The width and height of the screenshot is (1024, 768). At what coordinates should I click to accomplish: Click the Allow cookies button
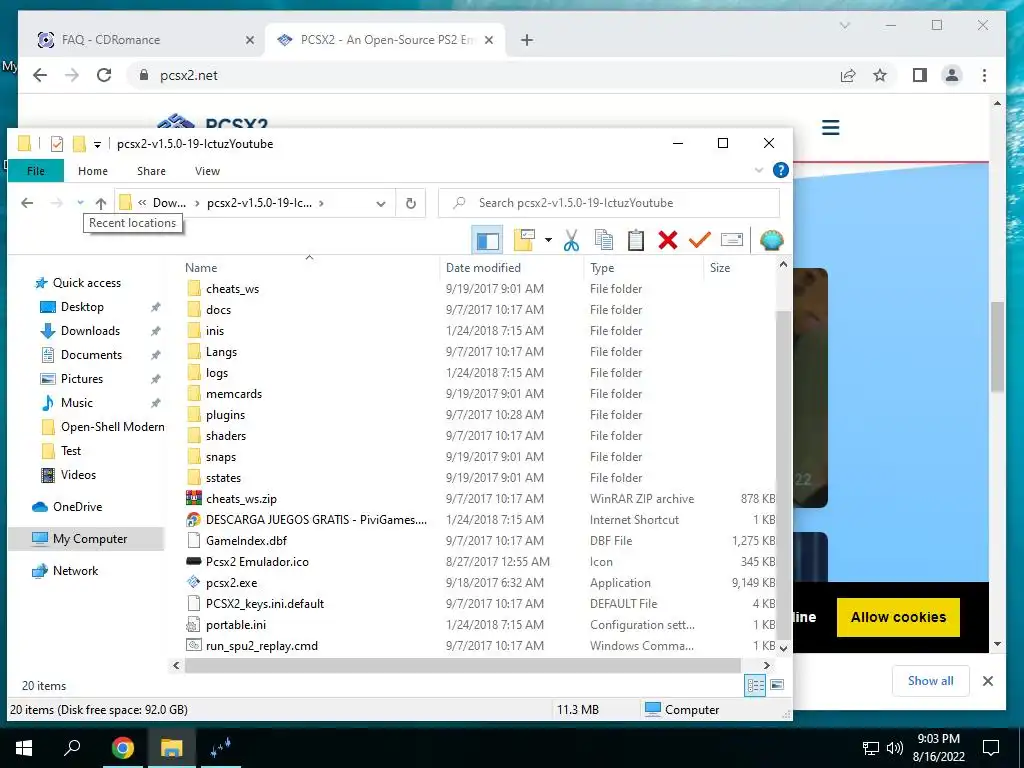tap(898, 617)
